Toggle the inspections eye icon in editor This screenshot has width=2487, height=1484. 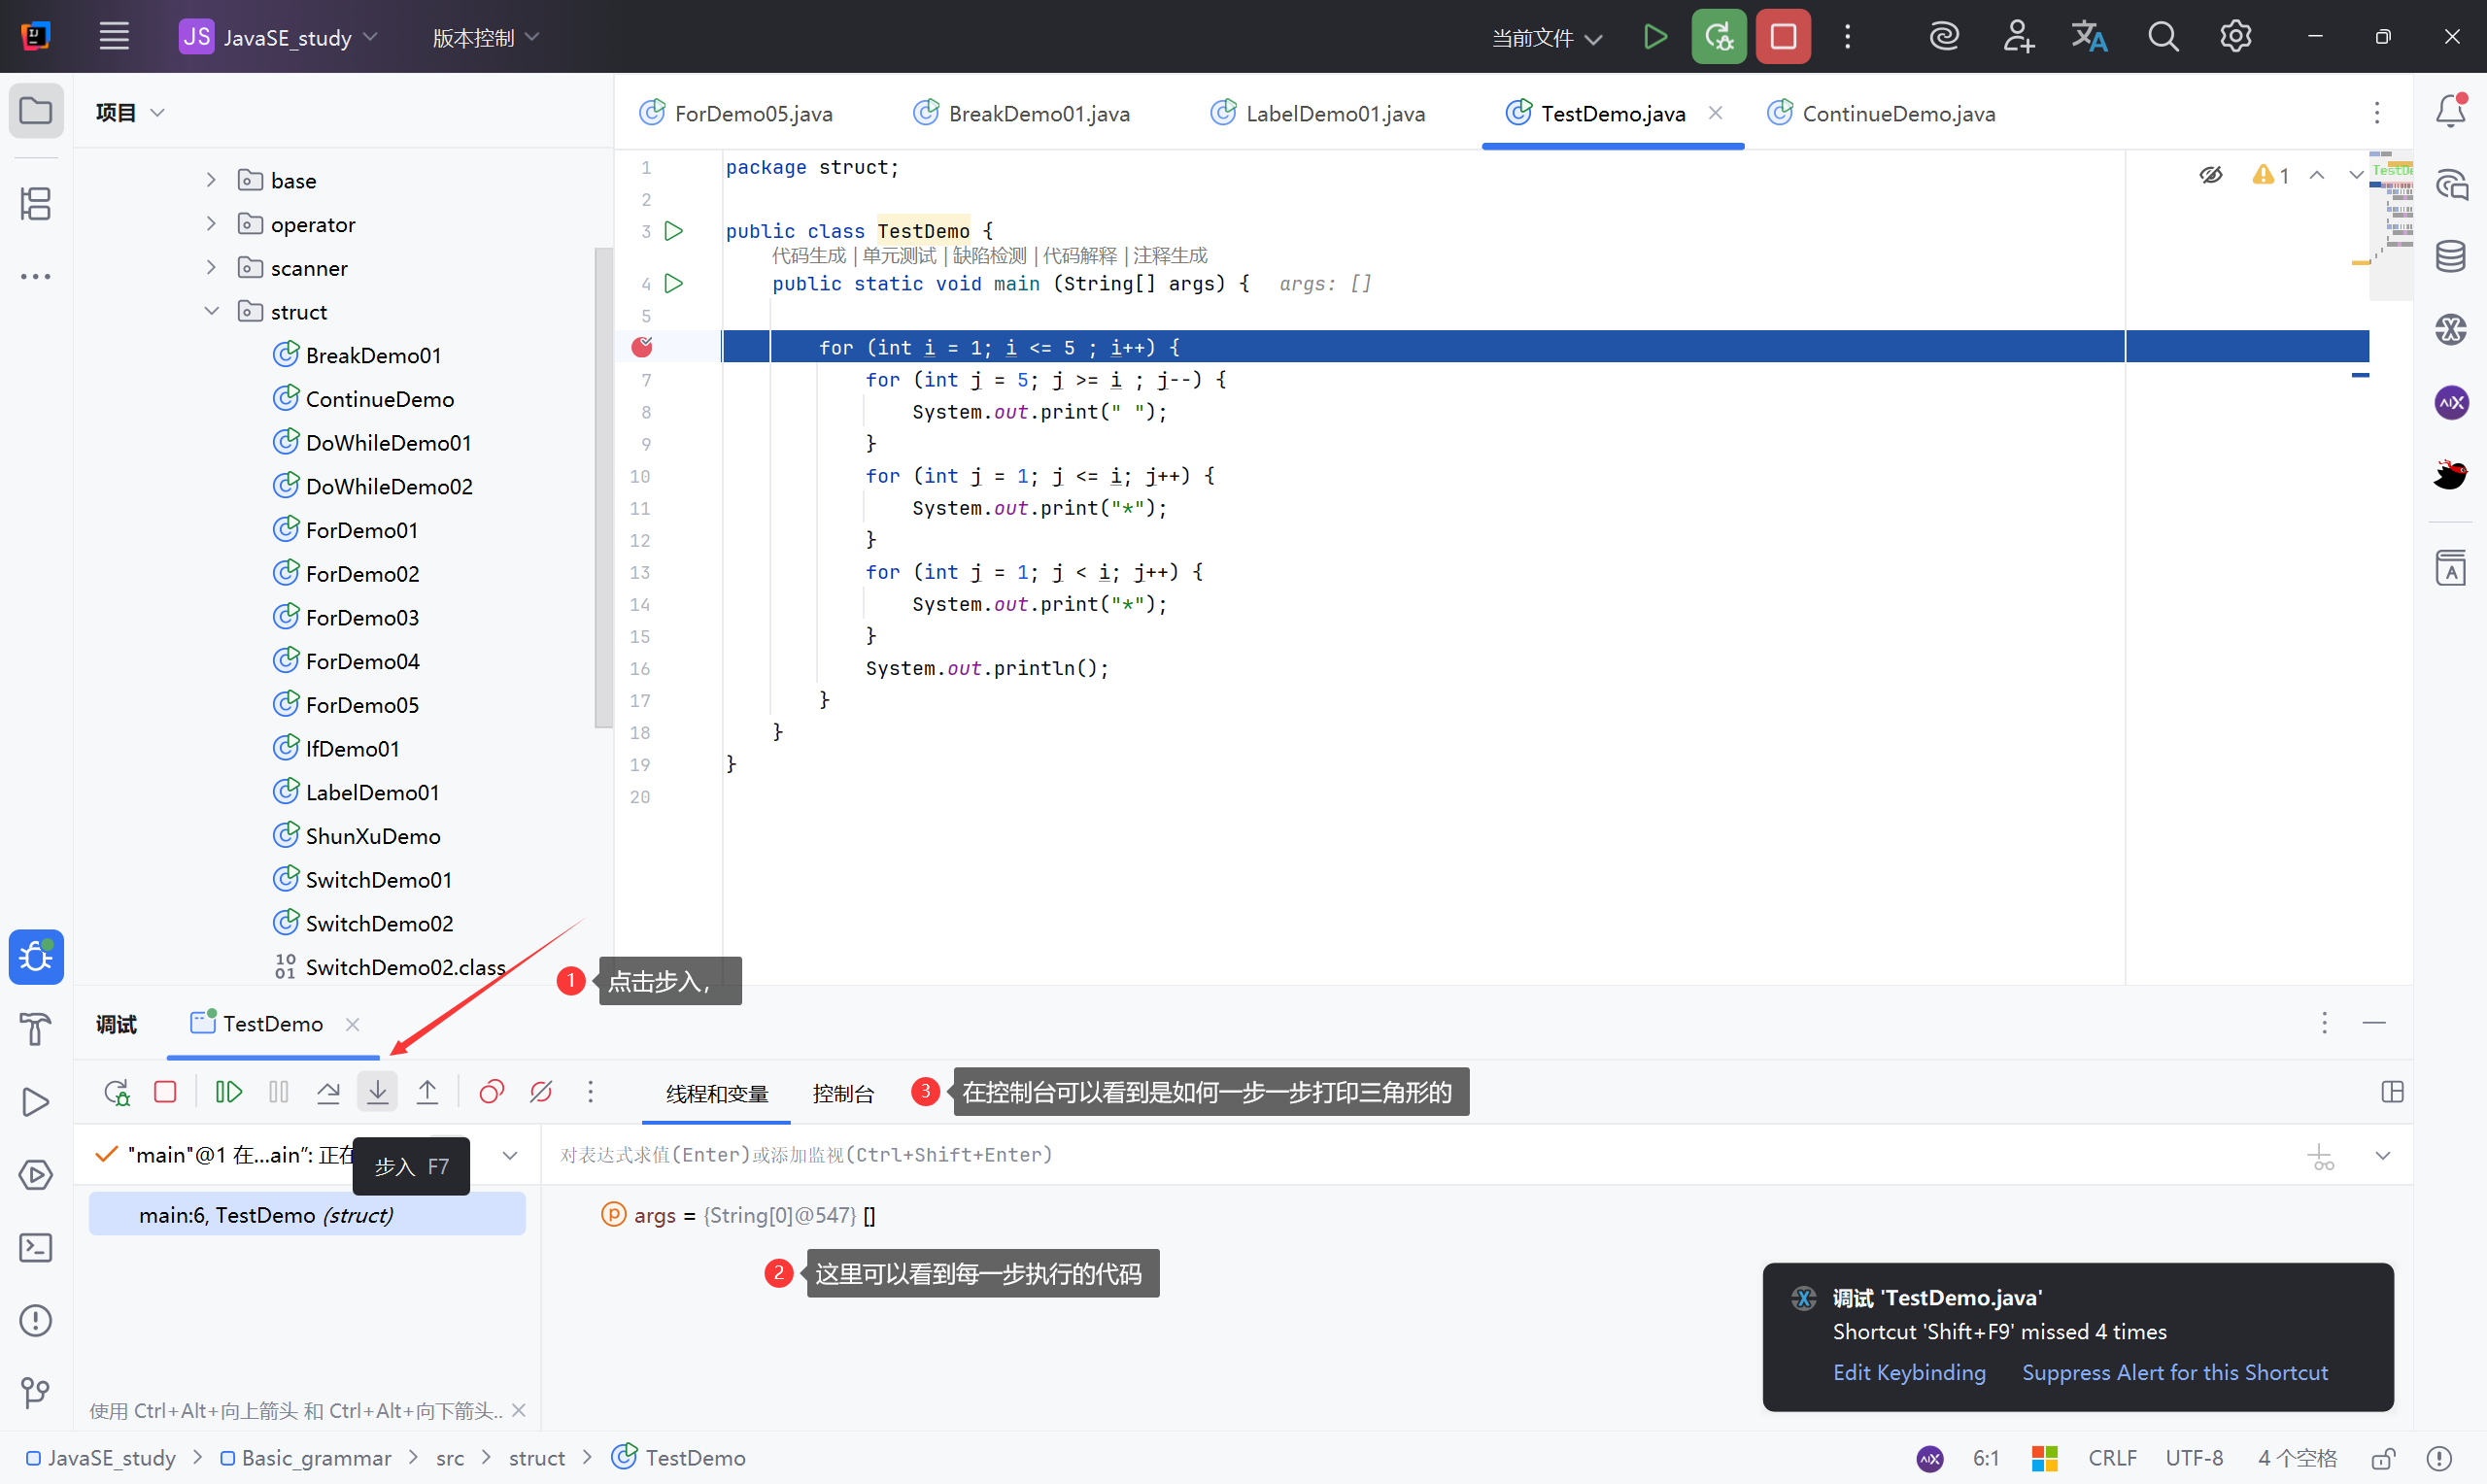2210,175
